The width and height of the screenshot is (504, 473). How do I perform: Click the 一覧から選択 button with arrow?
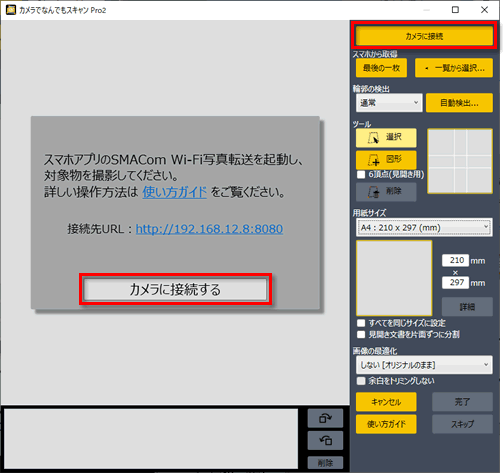[454, 68]
